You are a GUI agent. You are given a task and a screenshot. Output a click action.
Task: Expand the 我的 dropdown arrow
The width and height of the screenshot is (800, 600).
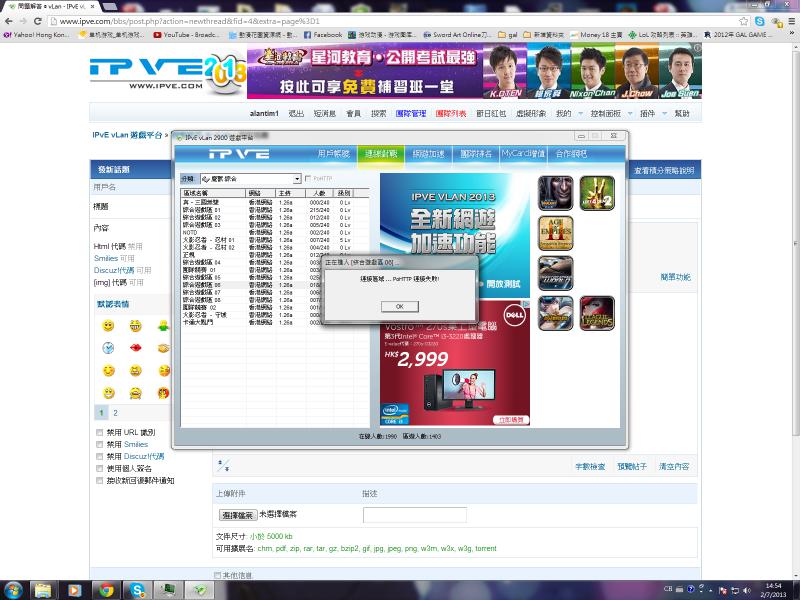click(580, 114)
